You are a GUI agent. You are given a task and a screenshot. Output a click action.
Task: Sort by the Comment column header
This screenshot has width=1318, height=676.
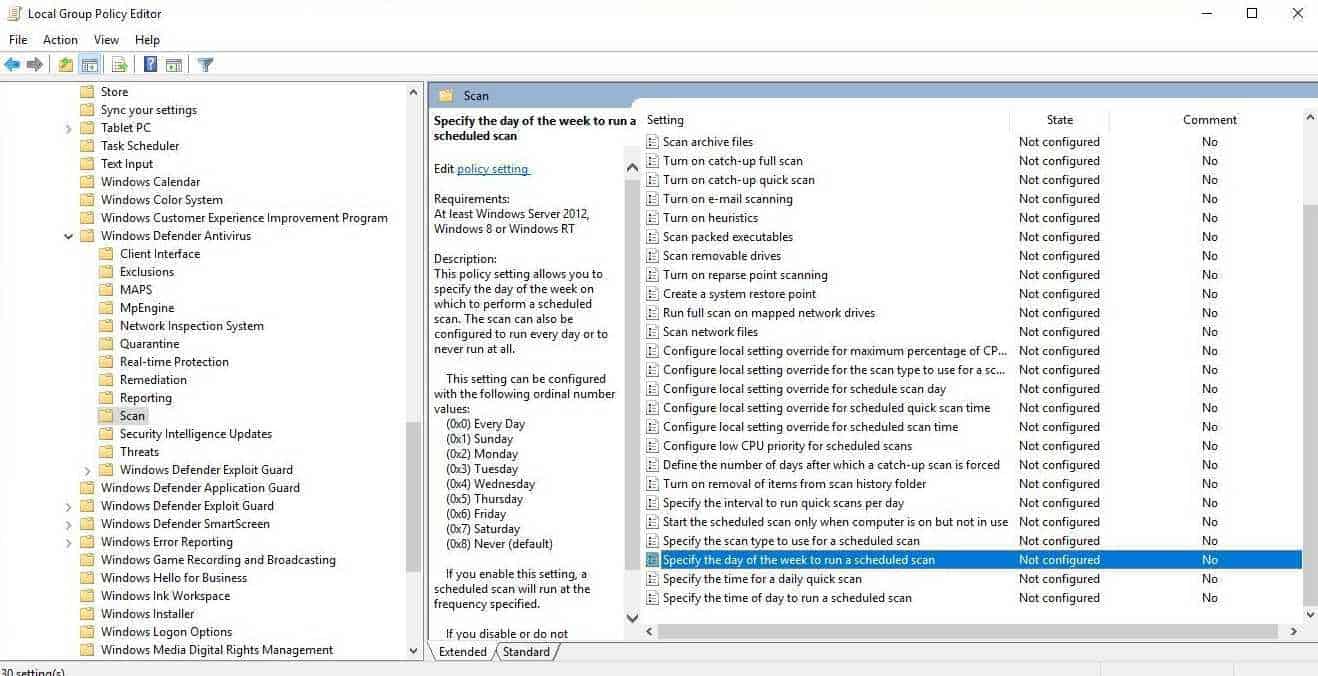(x=1209, y=120)
